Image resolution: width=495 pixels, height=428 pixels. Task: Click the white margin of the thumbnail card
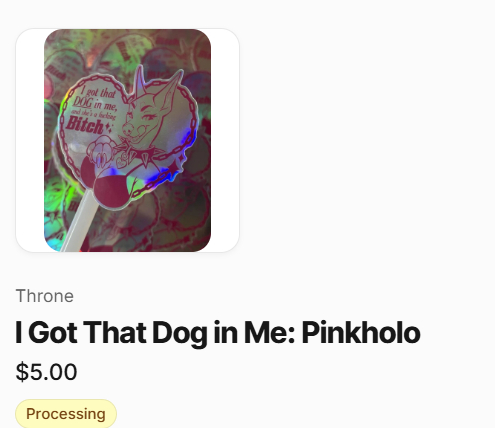pos(29,140)
